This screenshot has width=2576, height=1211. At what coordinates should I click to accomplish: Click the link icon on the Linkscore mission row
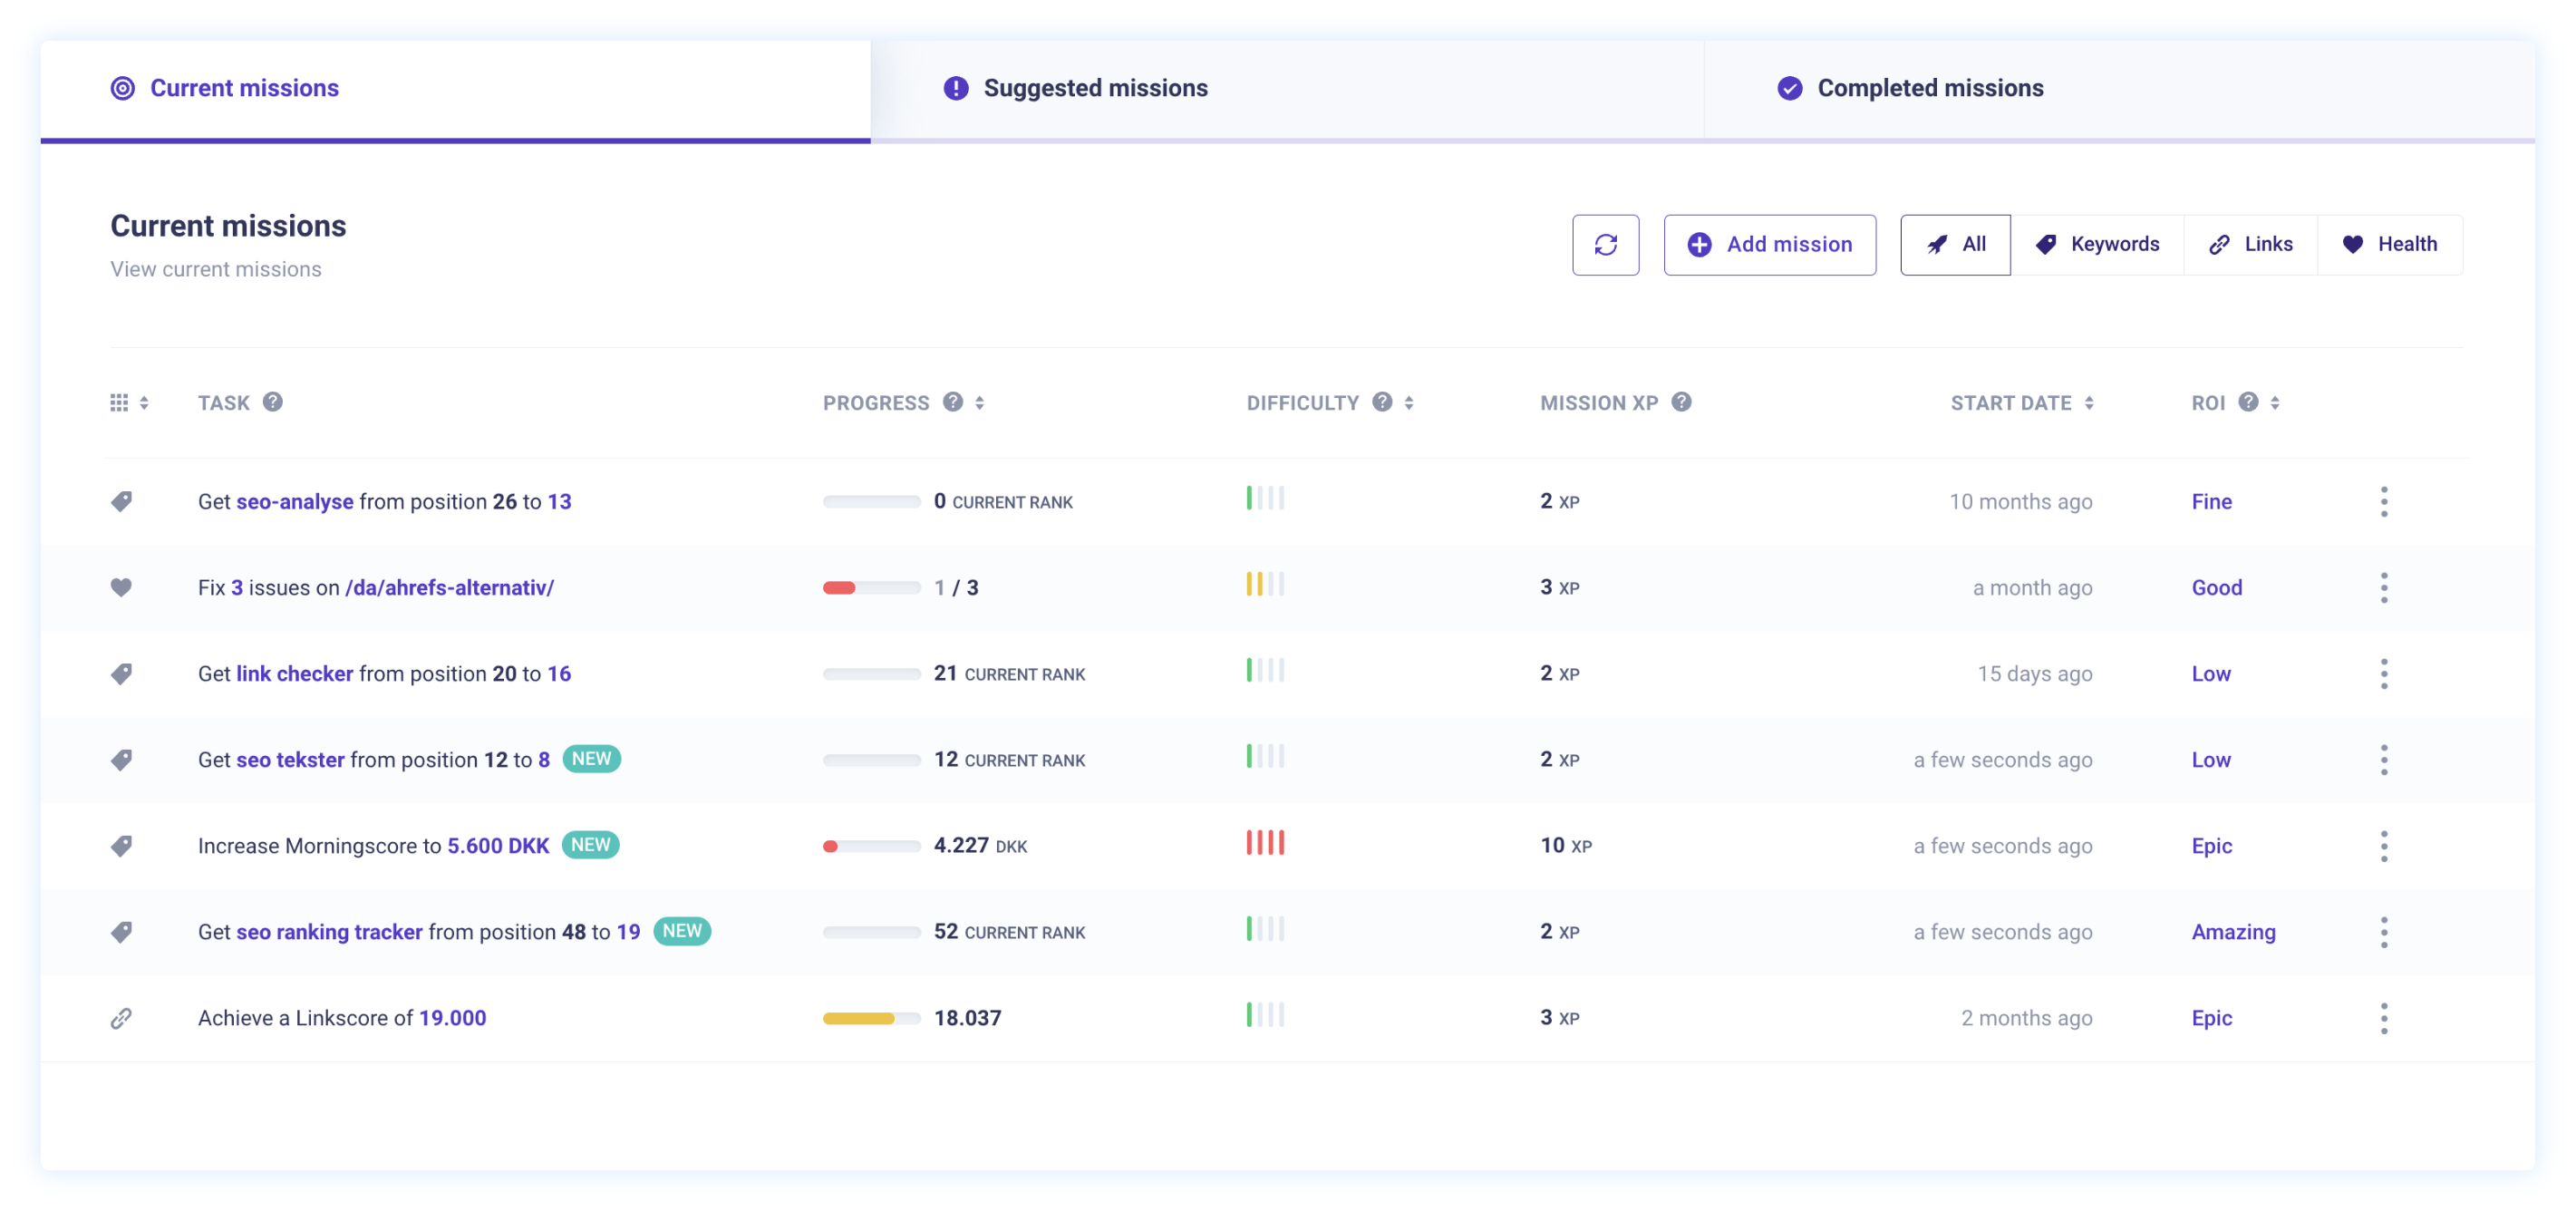(x=121, y=1017)
